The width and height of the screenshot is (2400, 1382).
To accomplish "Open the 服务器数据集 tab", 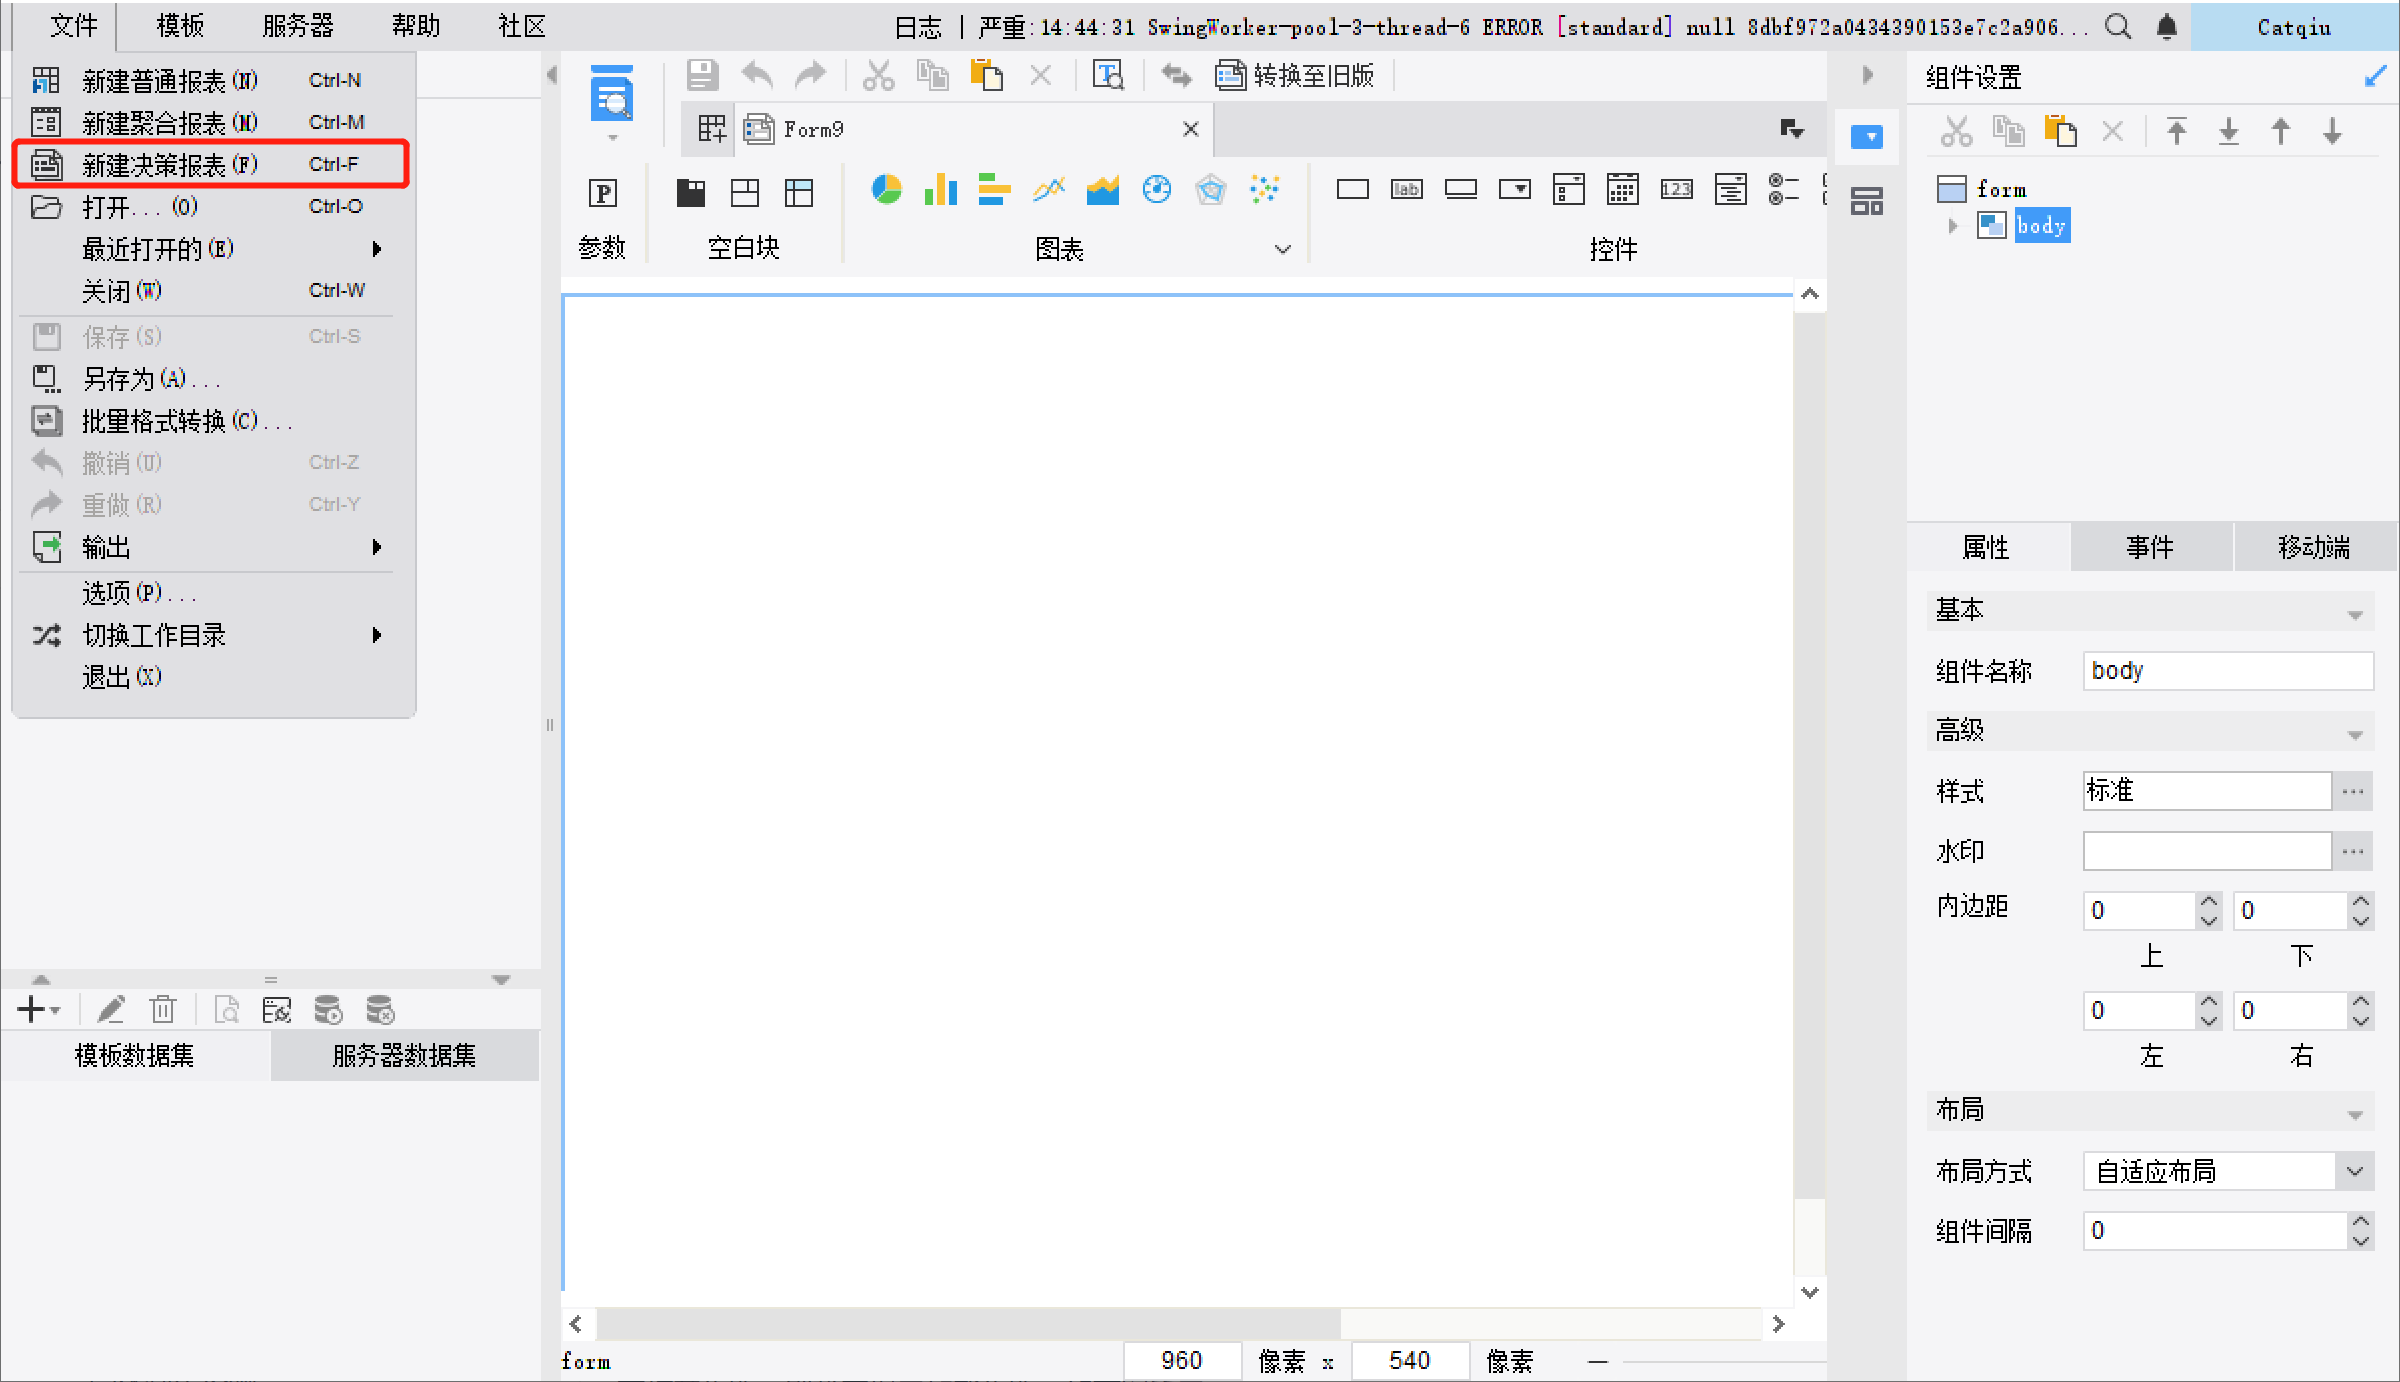I will 404,1055.
